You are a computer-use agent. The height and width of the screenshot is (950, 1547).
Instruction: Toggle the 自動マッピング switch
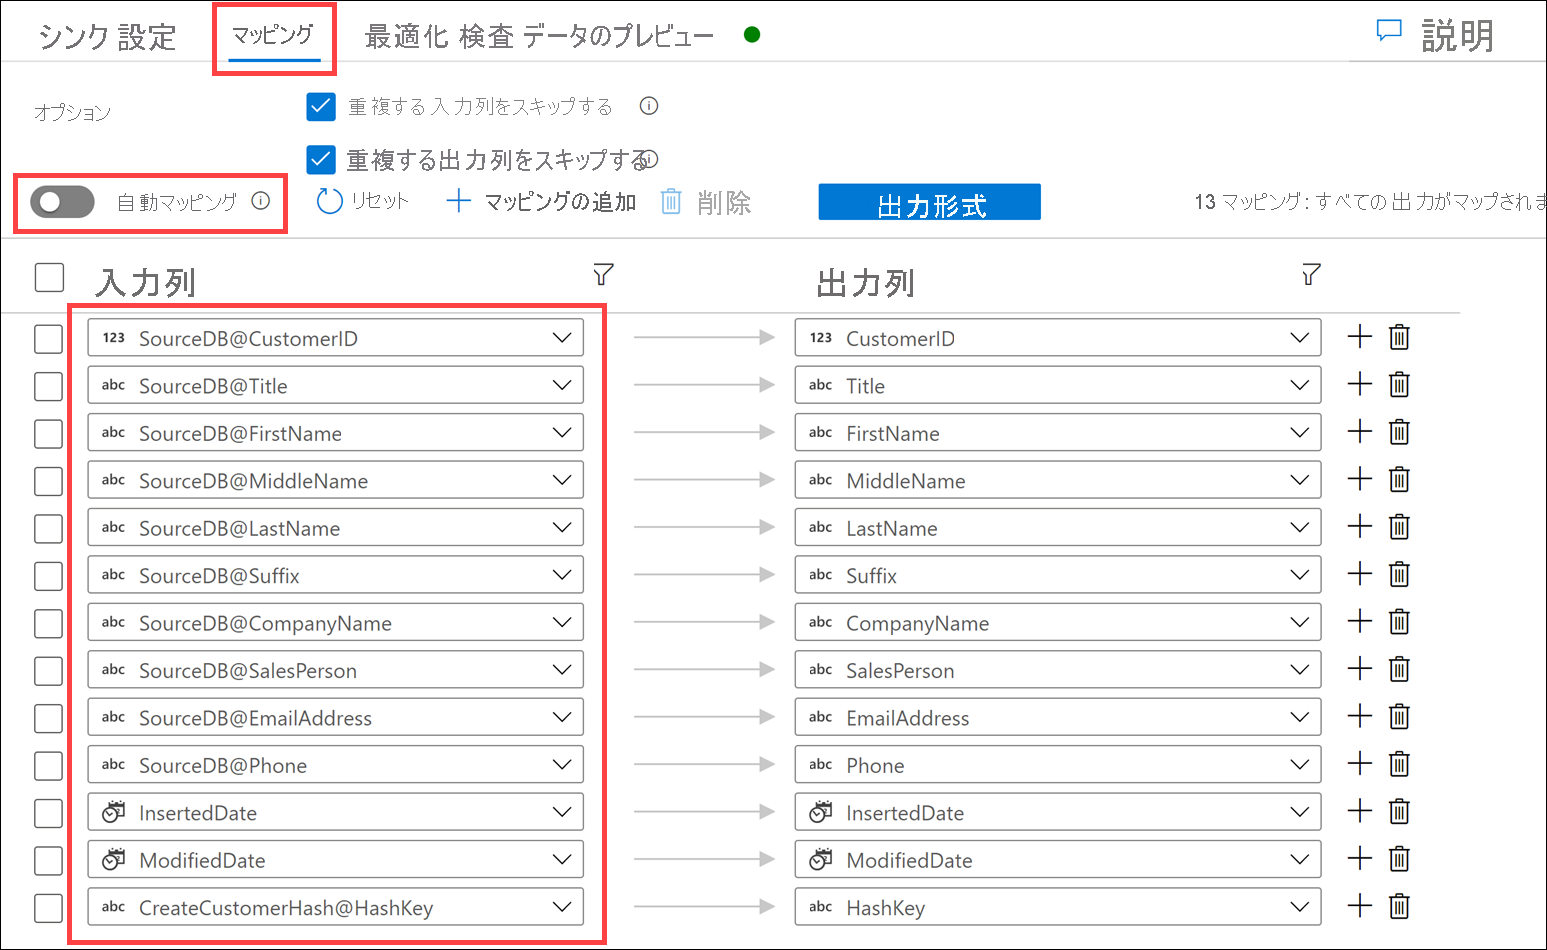point(62,202)
